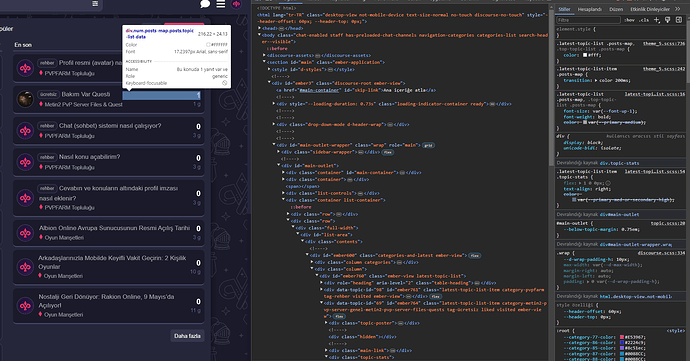
Task: Expand the list-controls div node
Action: pyautogui.click(x=283, y=193)
